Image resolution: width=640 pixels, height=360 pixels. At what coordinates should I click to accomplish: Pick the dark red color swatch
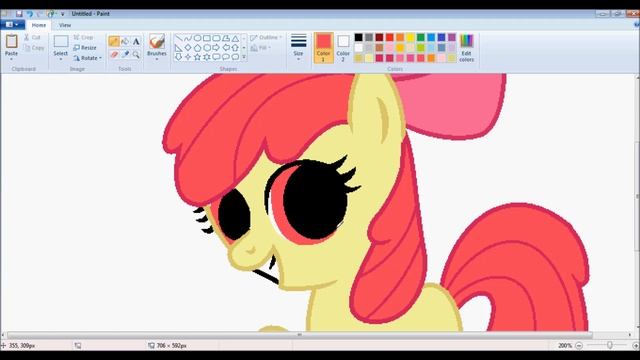coord(379,38)
